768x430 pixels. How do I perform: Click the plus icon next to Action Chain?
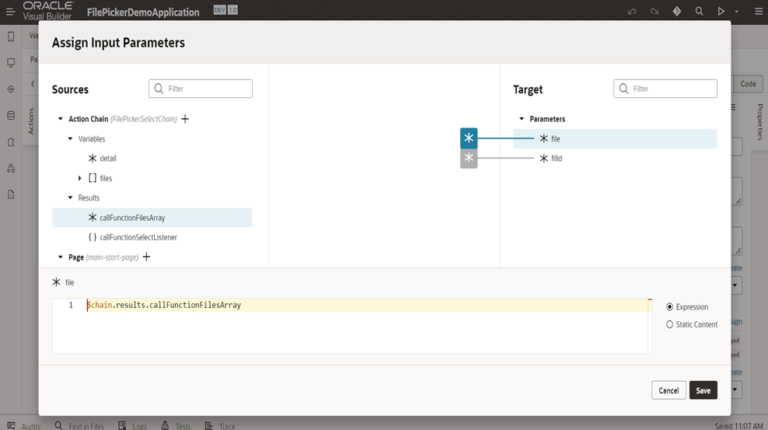click(185, 119)
